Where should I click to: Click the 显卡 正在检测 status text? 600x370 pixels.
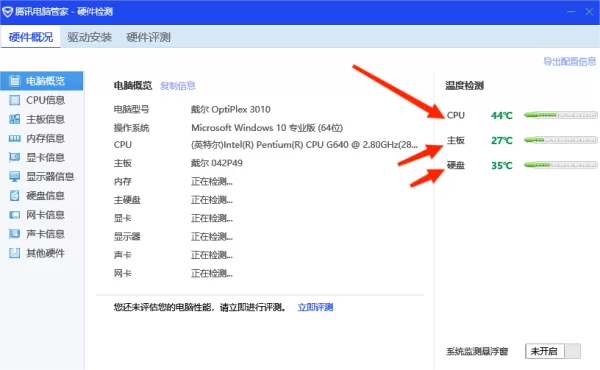pyautogui.click(x=212, y=218)
